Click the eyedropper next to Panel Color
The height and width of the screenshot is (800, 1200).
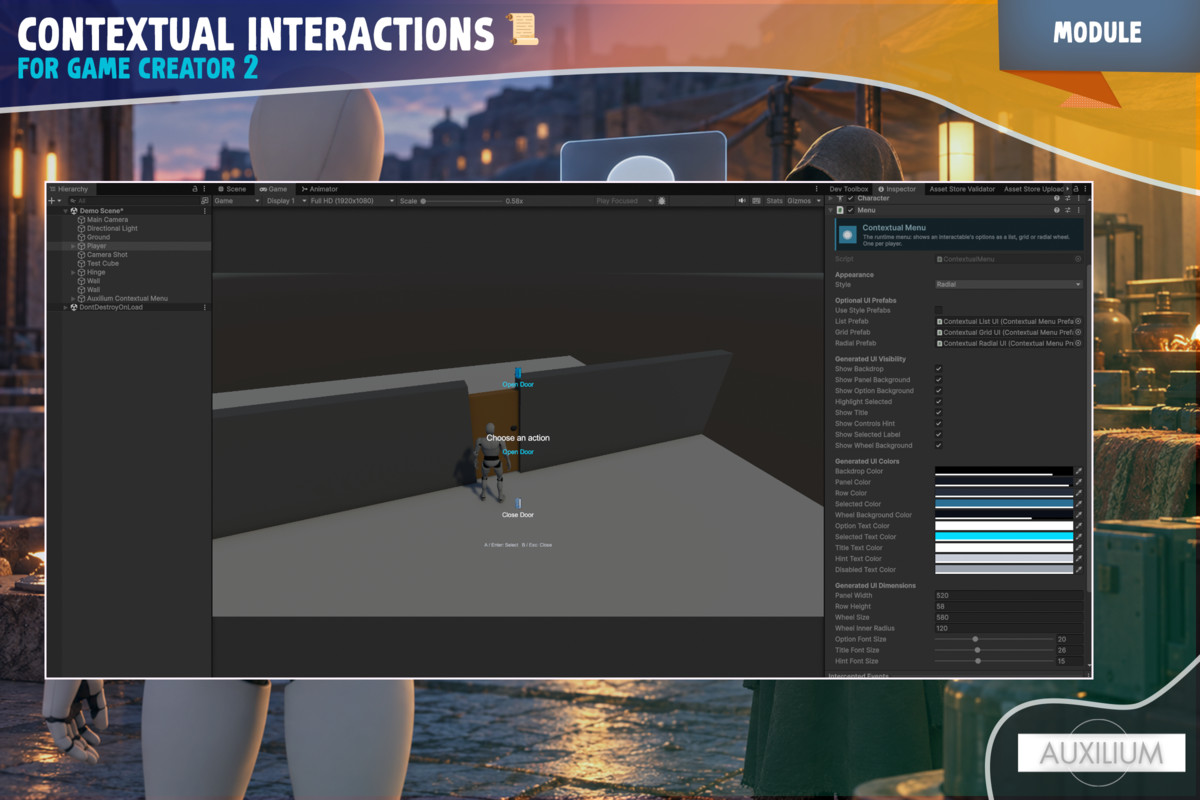pos(1079,482)
